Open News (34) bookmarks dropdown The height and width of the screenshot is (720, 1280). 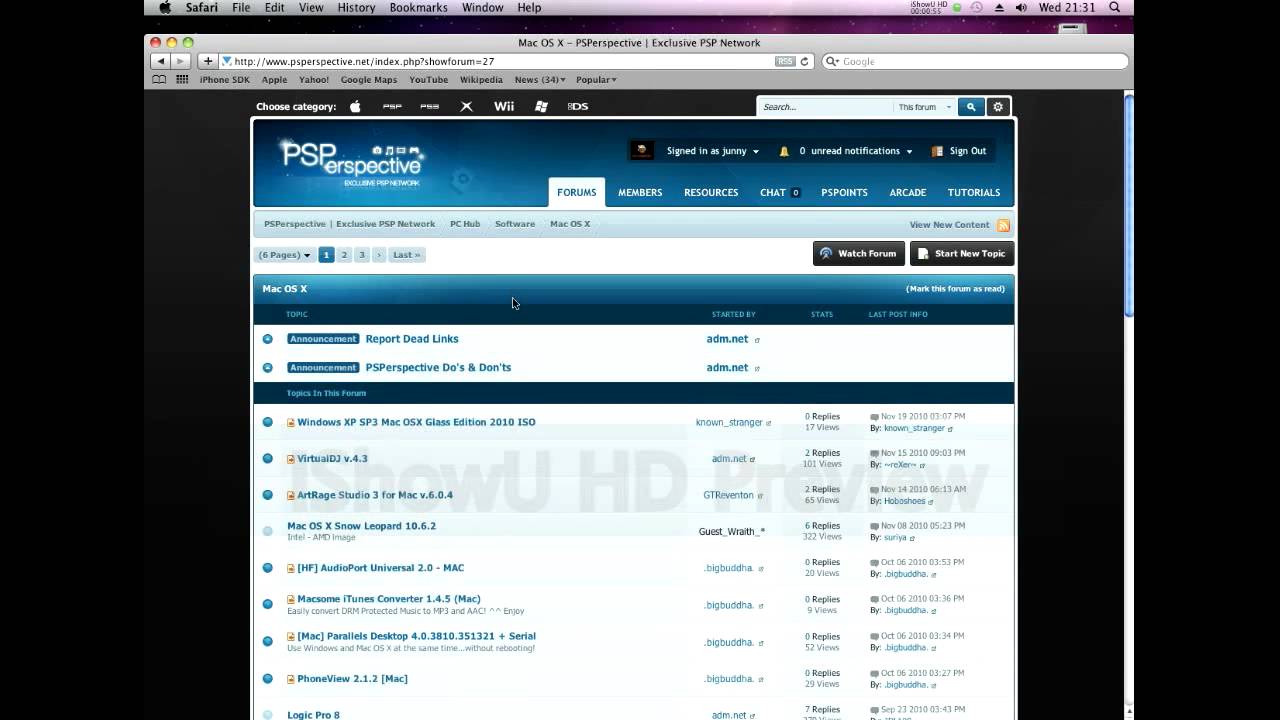540,79
